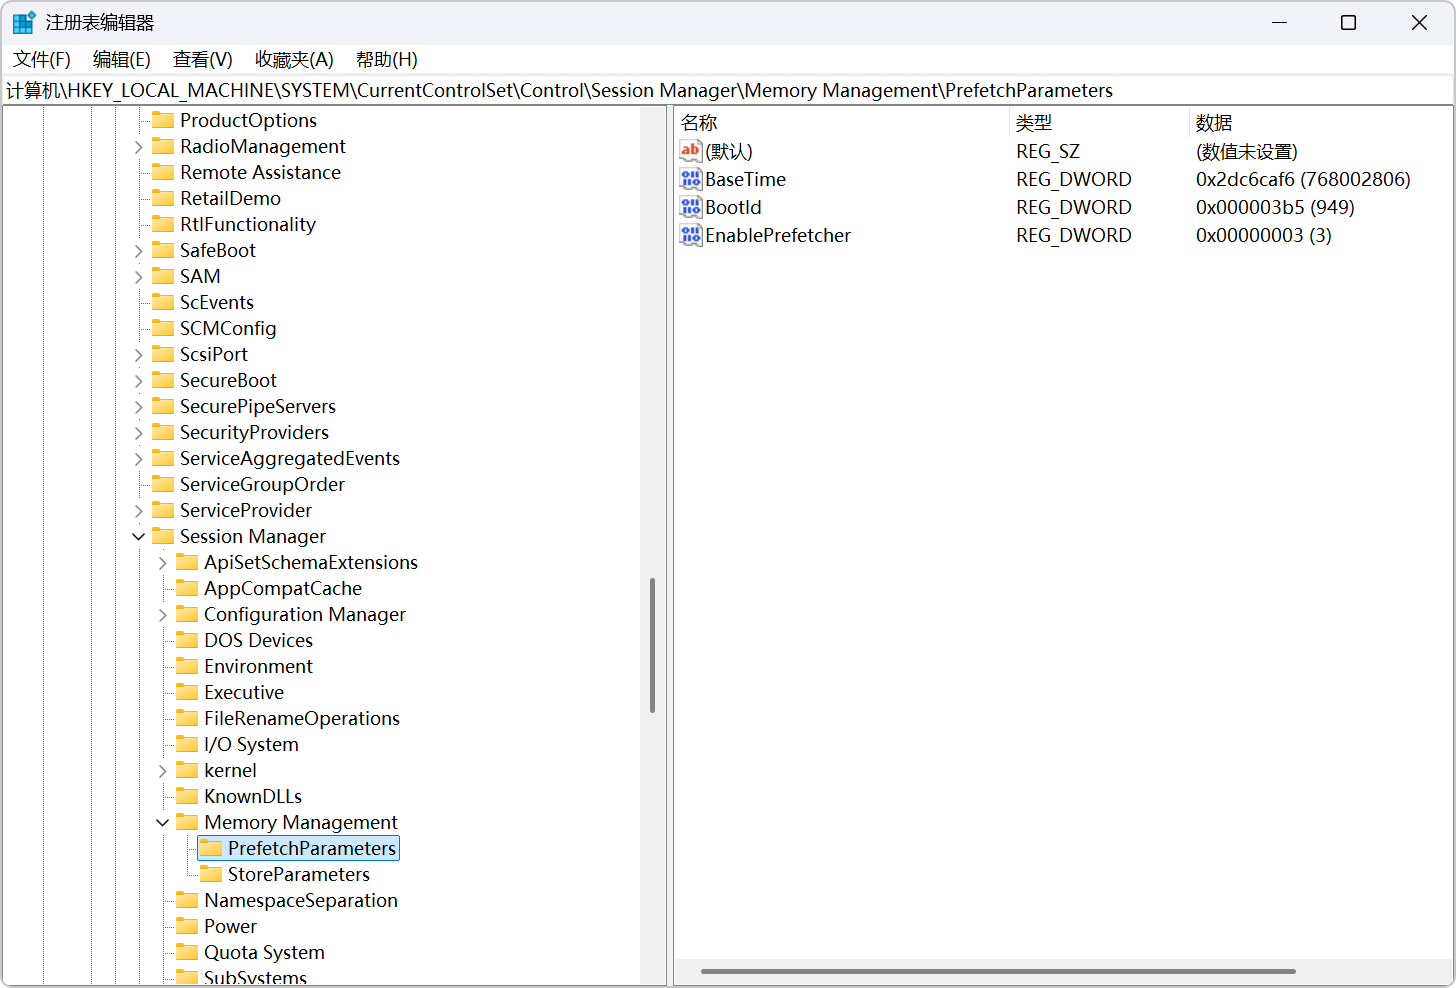This screenshot has width=1456, height=988.
Task: Open the 收藏夹(A) menu
Action: click(293, 59)
